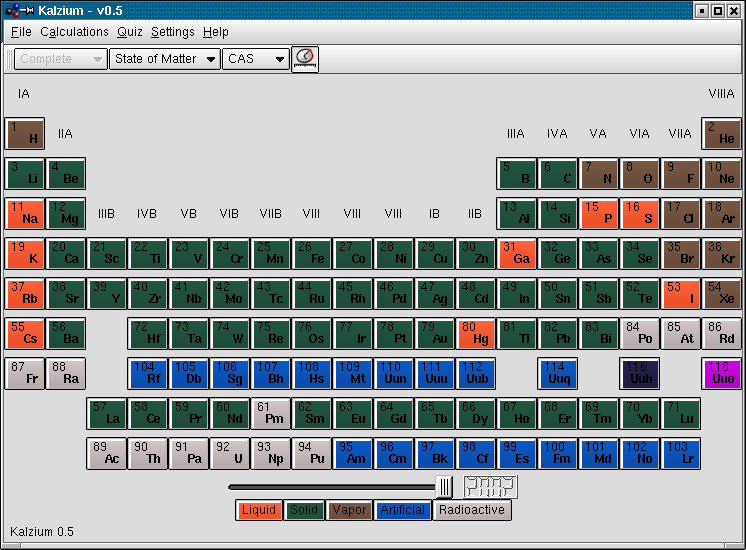The height and width of the screenshot is (550, 746).
Task: Select element 87 Francium (Fr)
Action: pyautogui.click(x=25, y=373)
